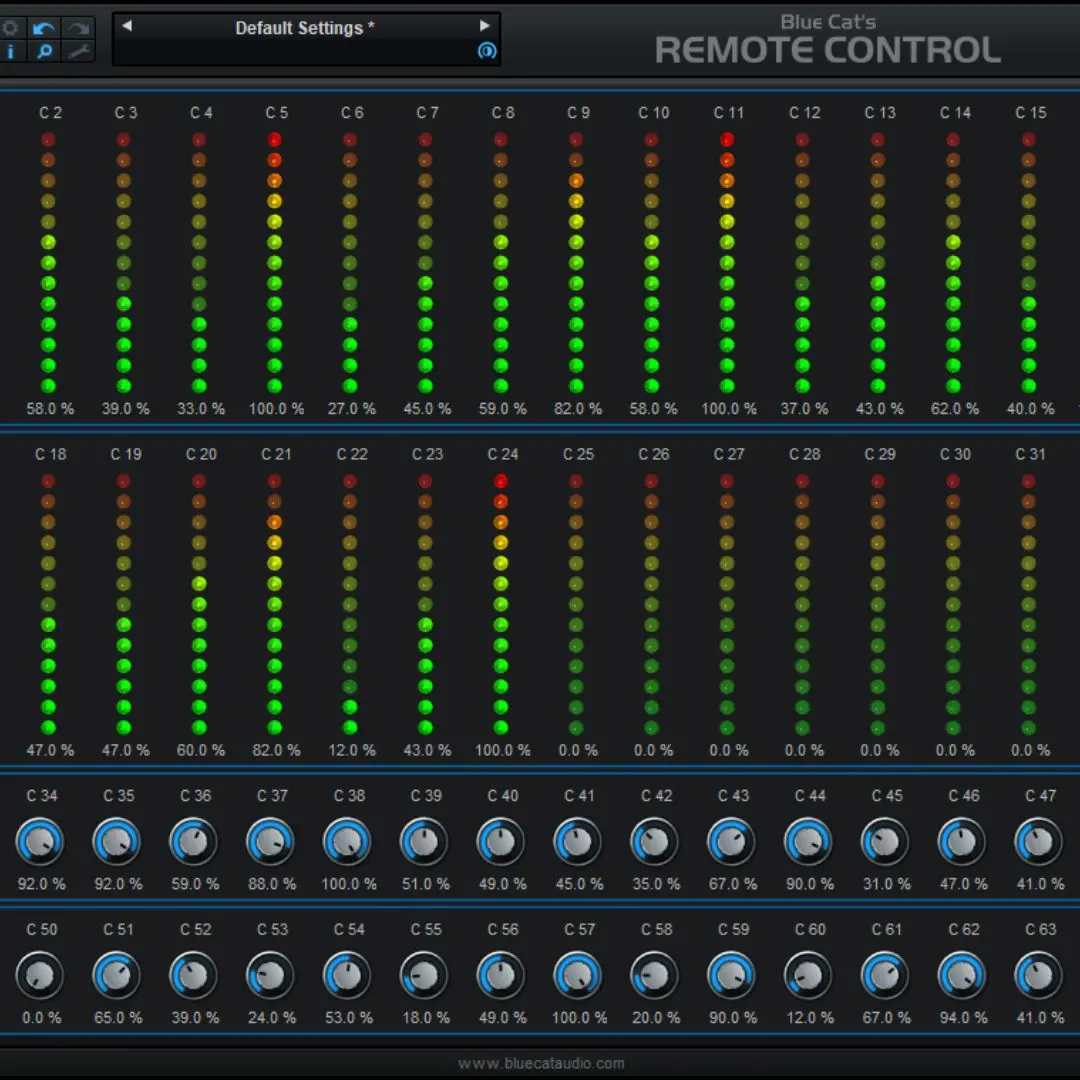
Task: Click the C 9 LED meter column
Action: (x=577, y=262)
